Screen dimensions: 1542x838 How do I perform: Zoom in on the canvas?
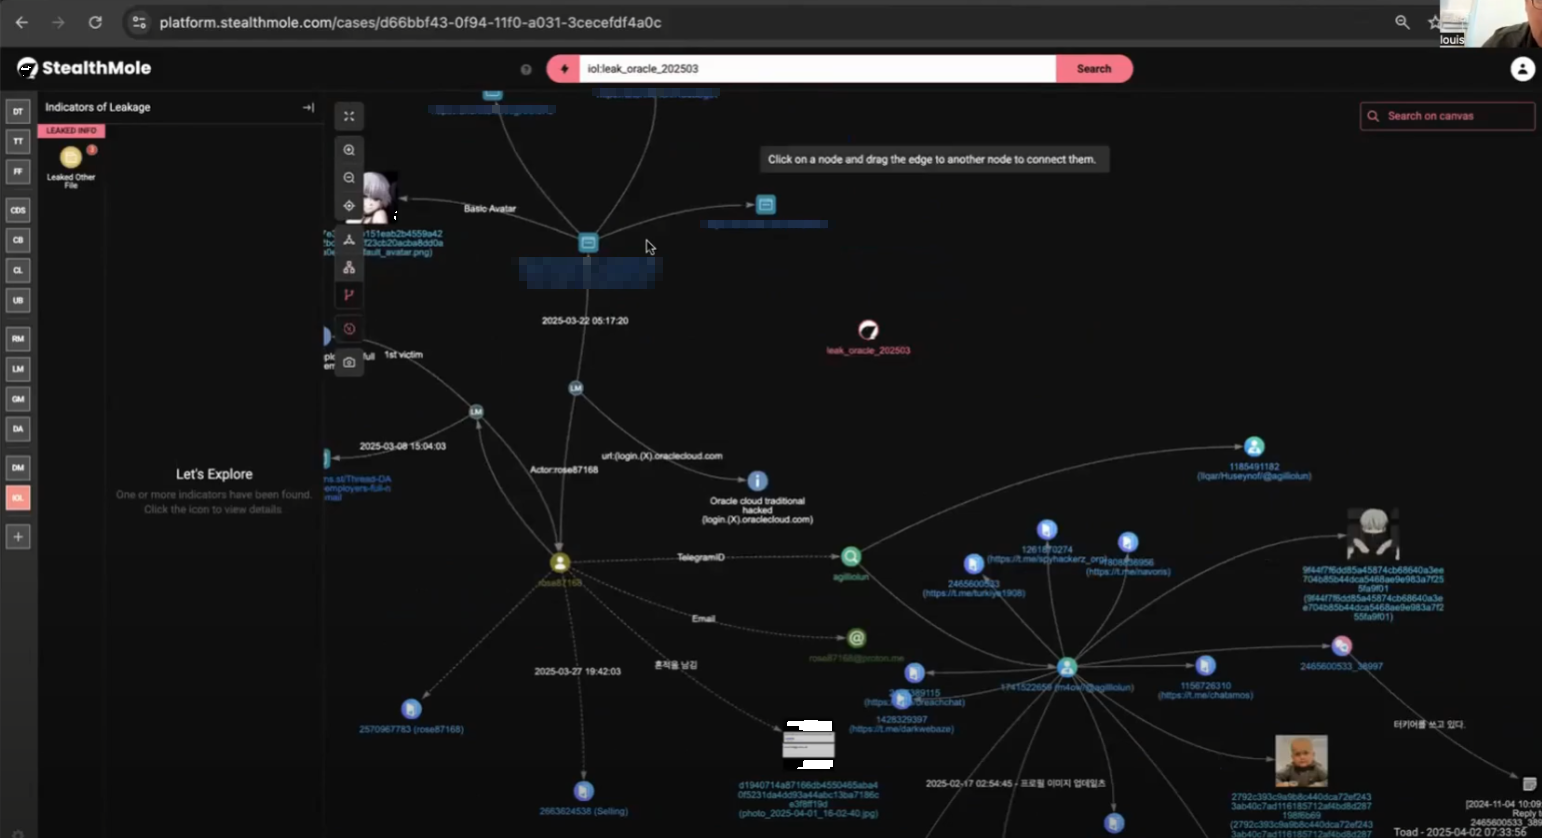pyautogui.click(x=349, y=150)
